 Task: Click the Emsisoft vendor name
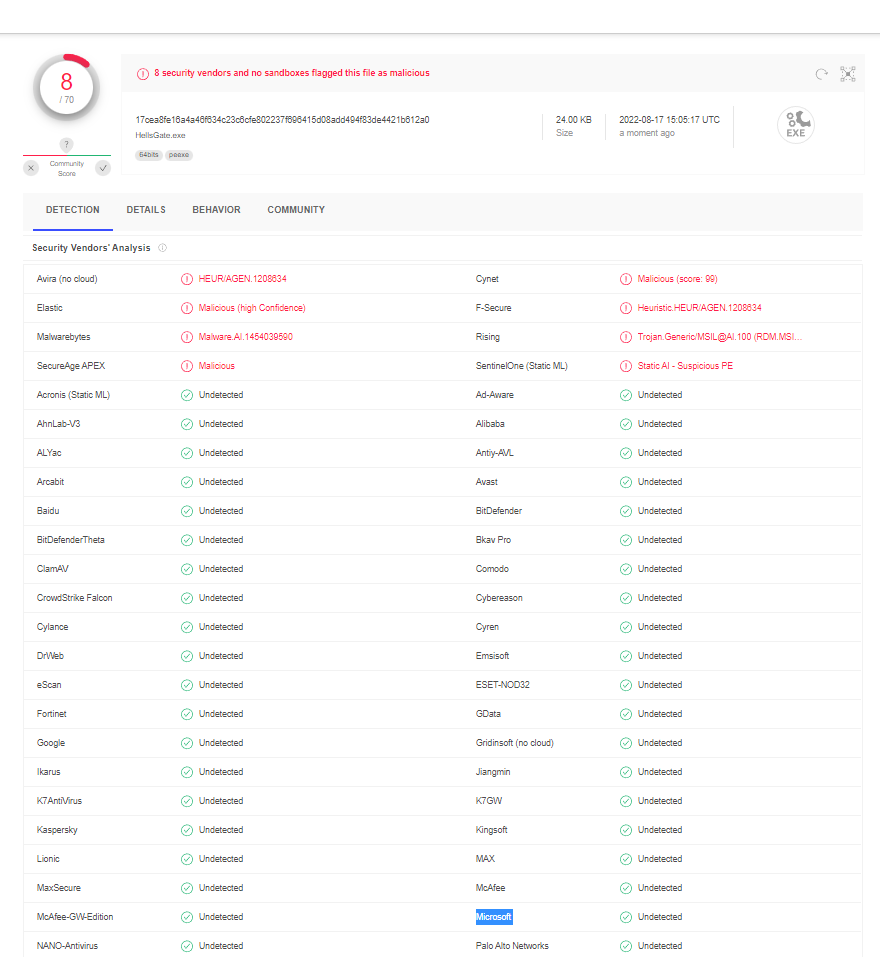point(492,656)
